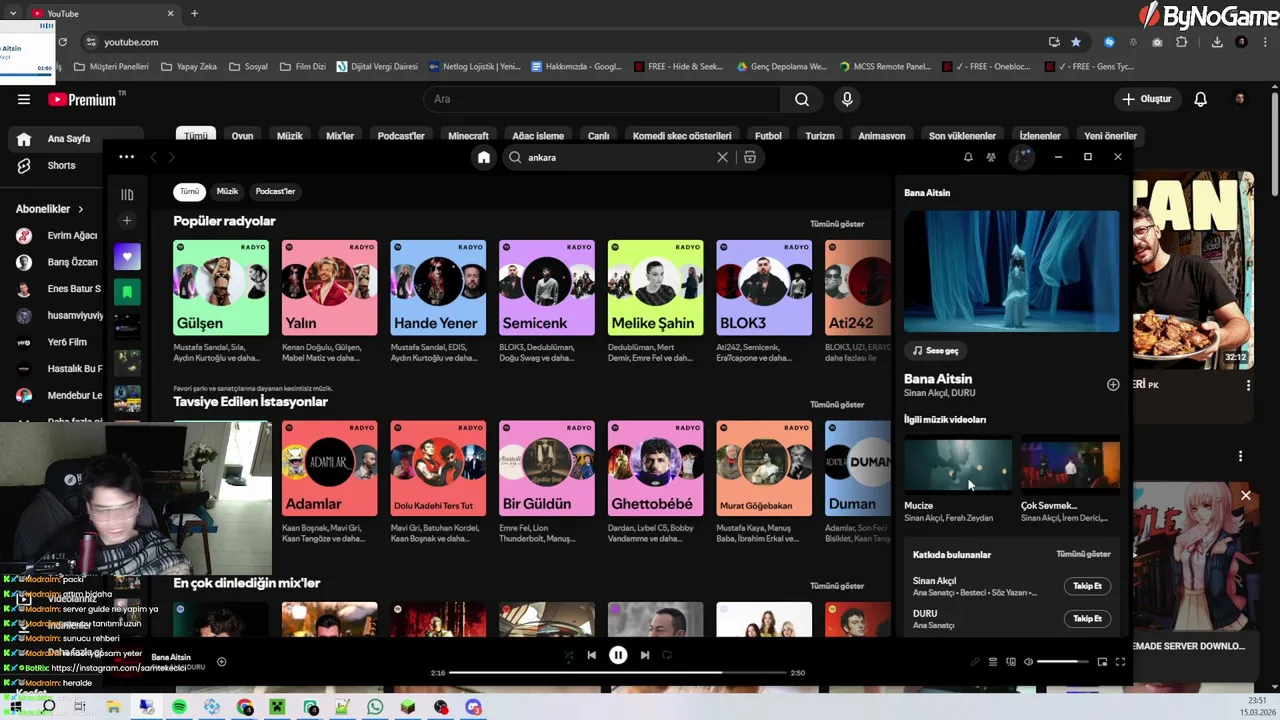The height and width of the screenshot is (720, 1280).
Task: Open connect to a device icon
Action: [x=1011, y=662]
